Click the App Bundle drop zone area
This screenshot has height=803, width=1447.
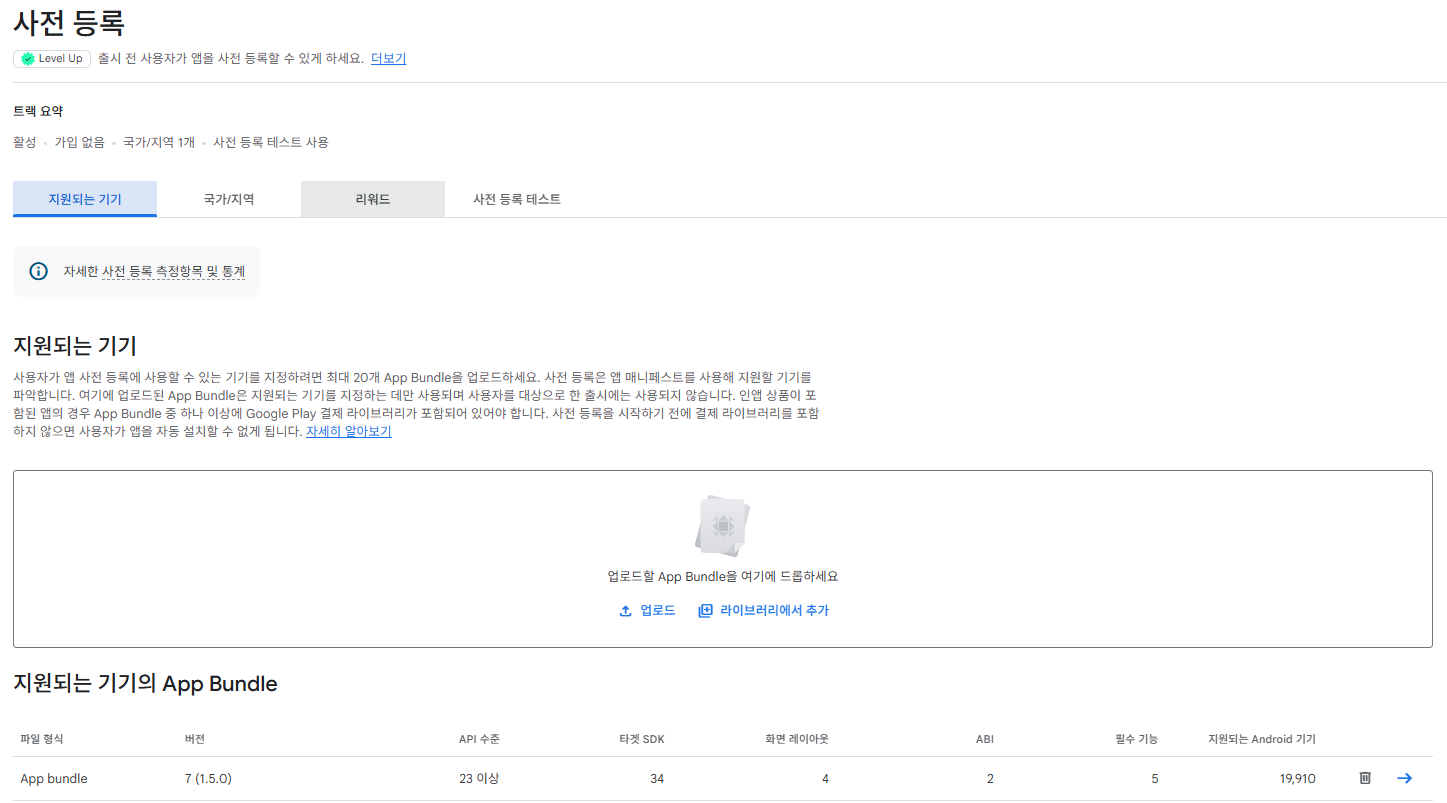pyautogui.click(x=723, y=558)
